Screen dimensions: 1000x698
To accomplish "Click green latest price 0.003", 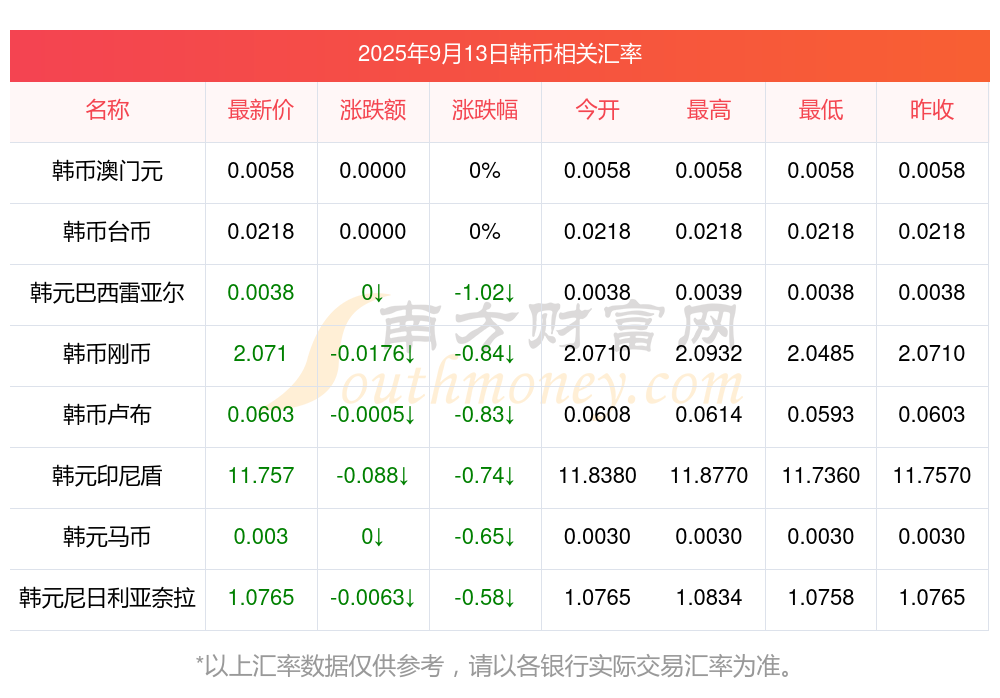I will 261,537.
